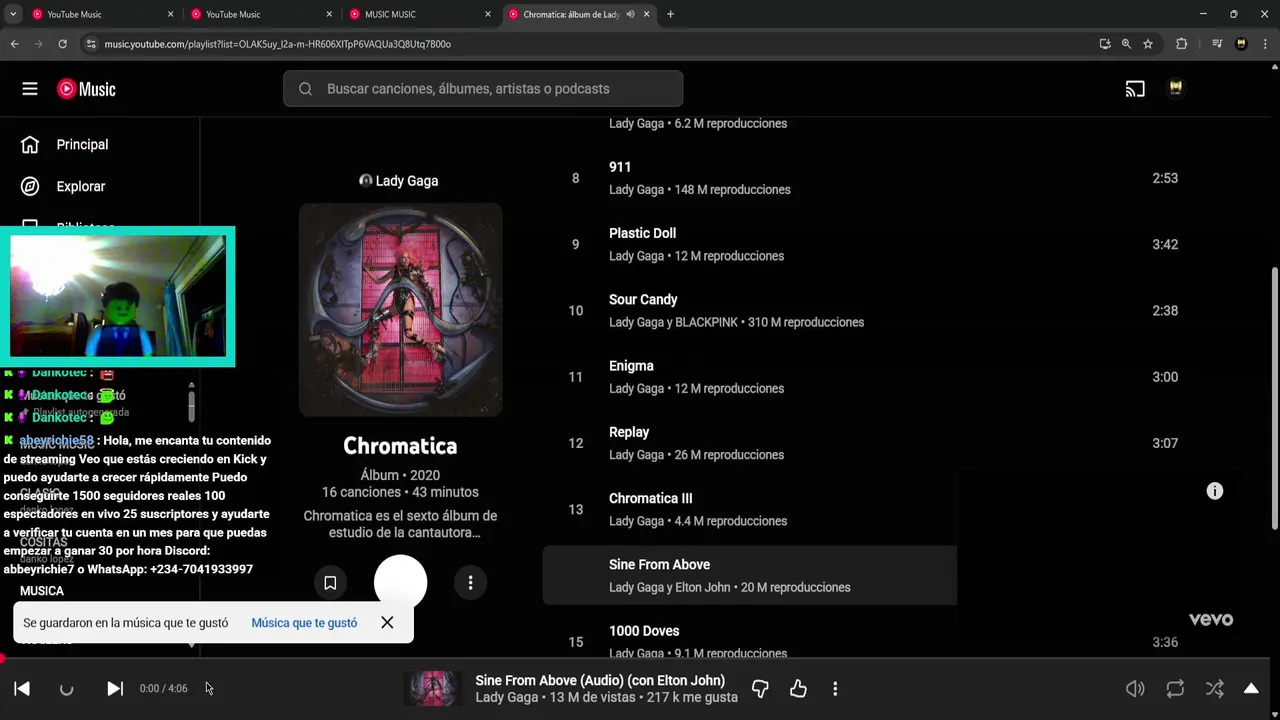Save Chromatica album to library

pyautogui.click(x=330, y=583)
